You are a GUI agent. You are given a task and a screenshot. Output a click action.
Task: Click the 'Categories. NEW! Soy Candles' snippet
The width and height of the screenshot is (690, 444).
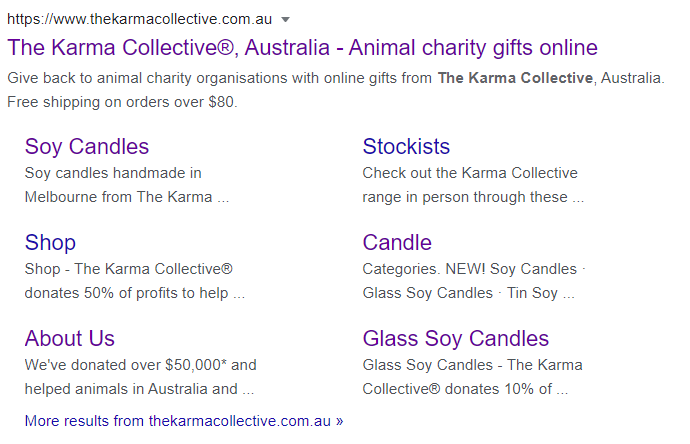469,269
